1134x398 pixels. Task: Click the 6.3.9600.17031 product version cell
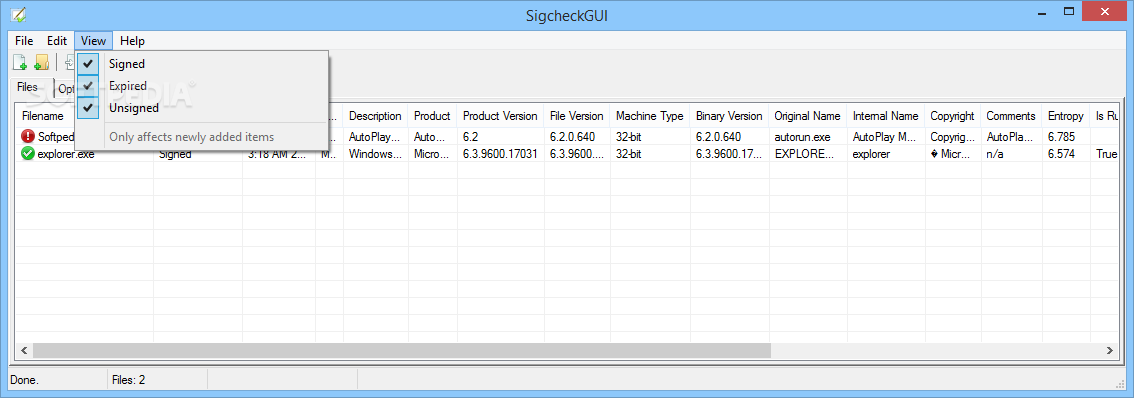[x=500, y=153]
